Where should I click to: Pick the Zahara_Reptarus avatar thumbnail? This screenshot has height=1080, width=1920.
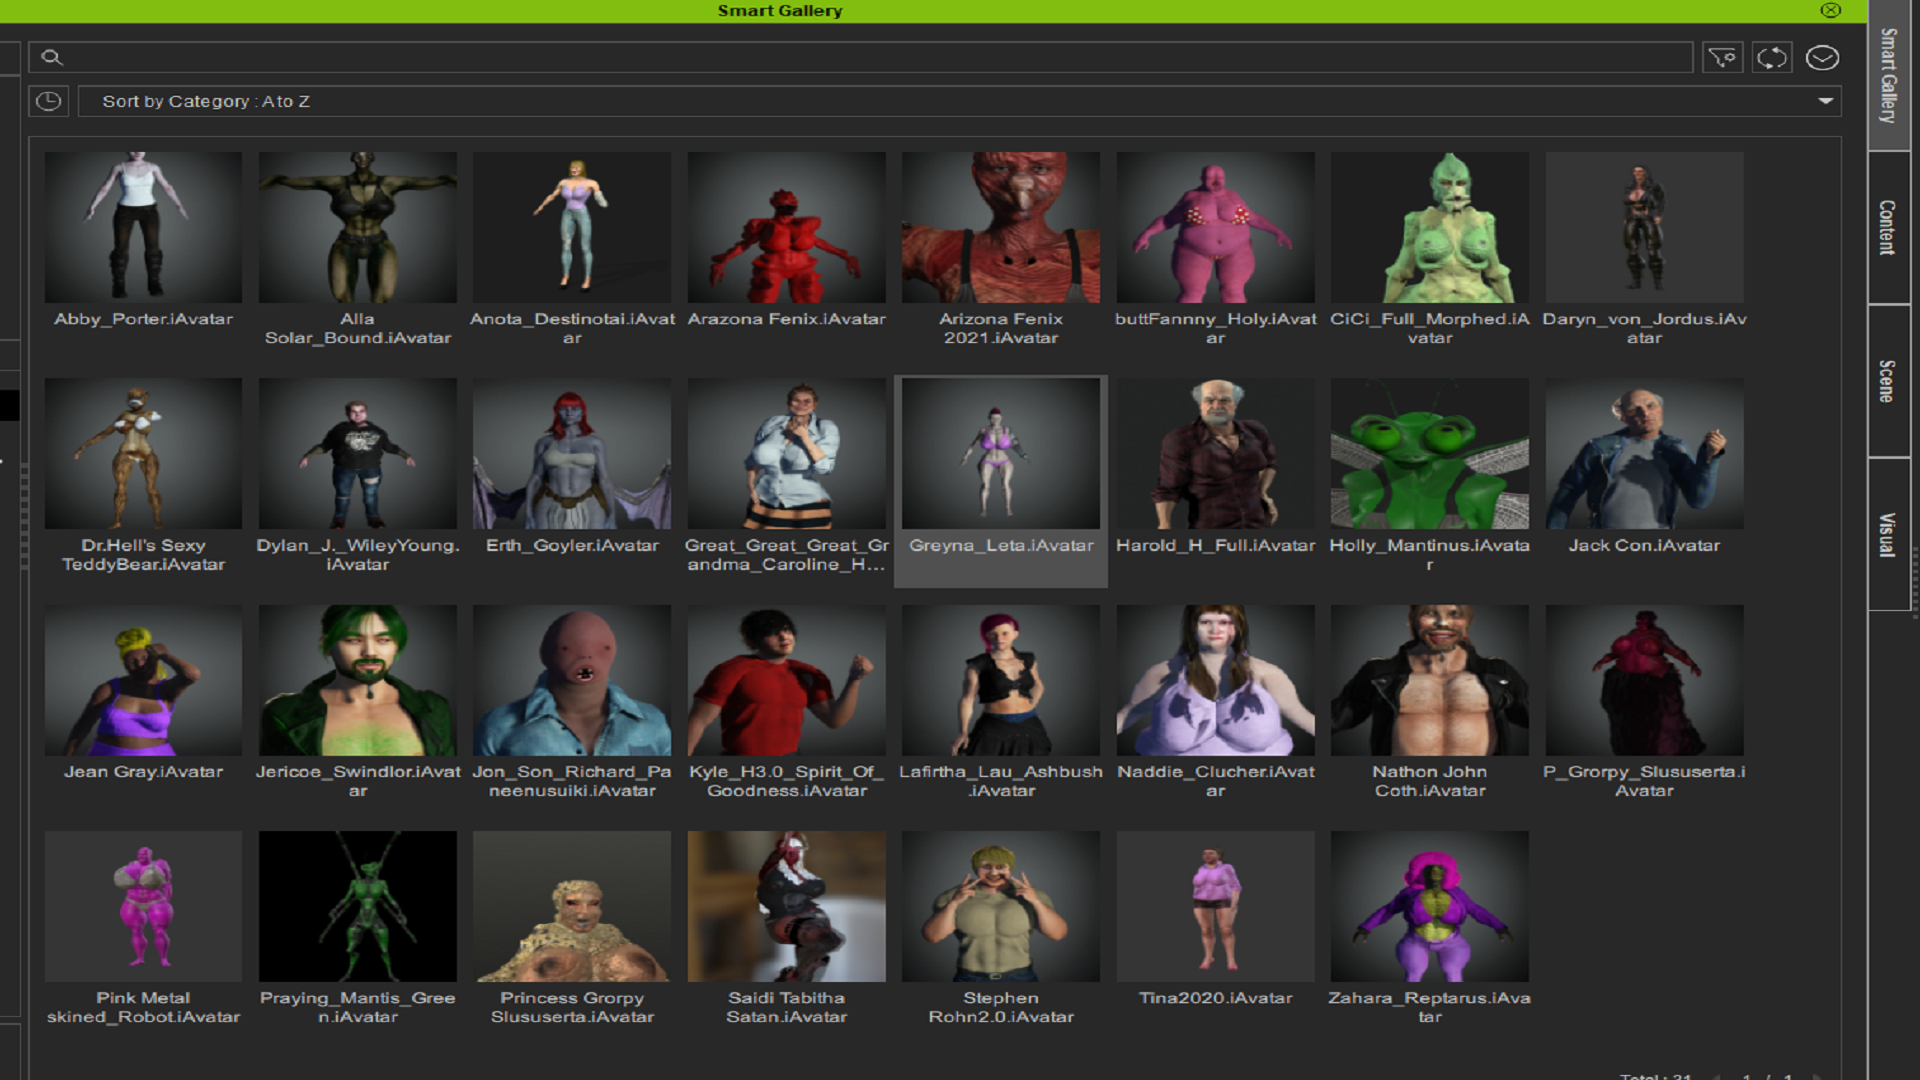pos(1429,906)
